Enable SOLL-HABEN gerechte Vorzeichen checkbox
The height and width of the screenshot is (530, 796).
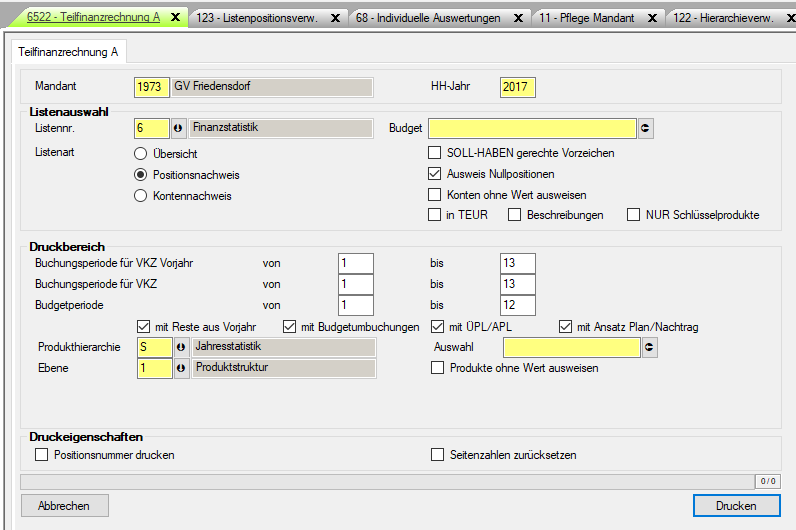pyautogui.click(x=435, y=153)
